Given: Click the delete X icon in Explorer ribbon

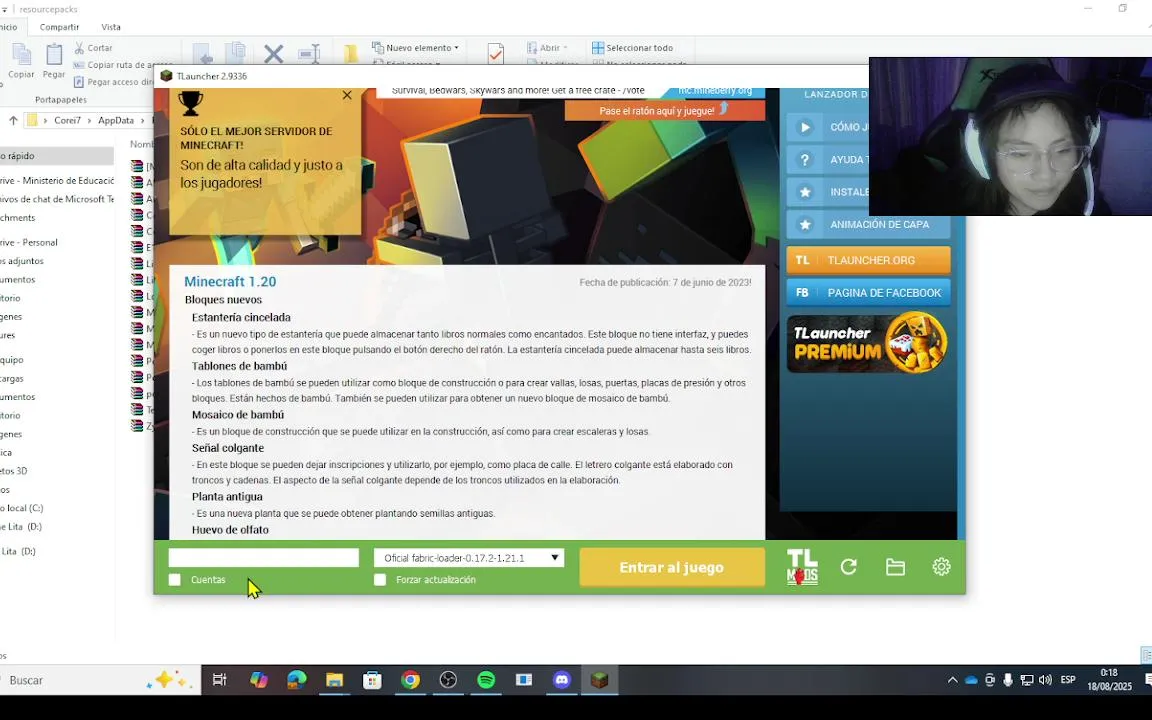Looking at the screenshot, I should tap(273, 54).
